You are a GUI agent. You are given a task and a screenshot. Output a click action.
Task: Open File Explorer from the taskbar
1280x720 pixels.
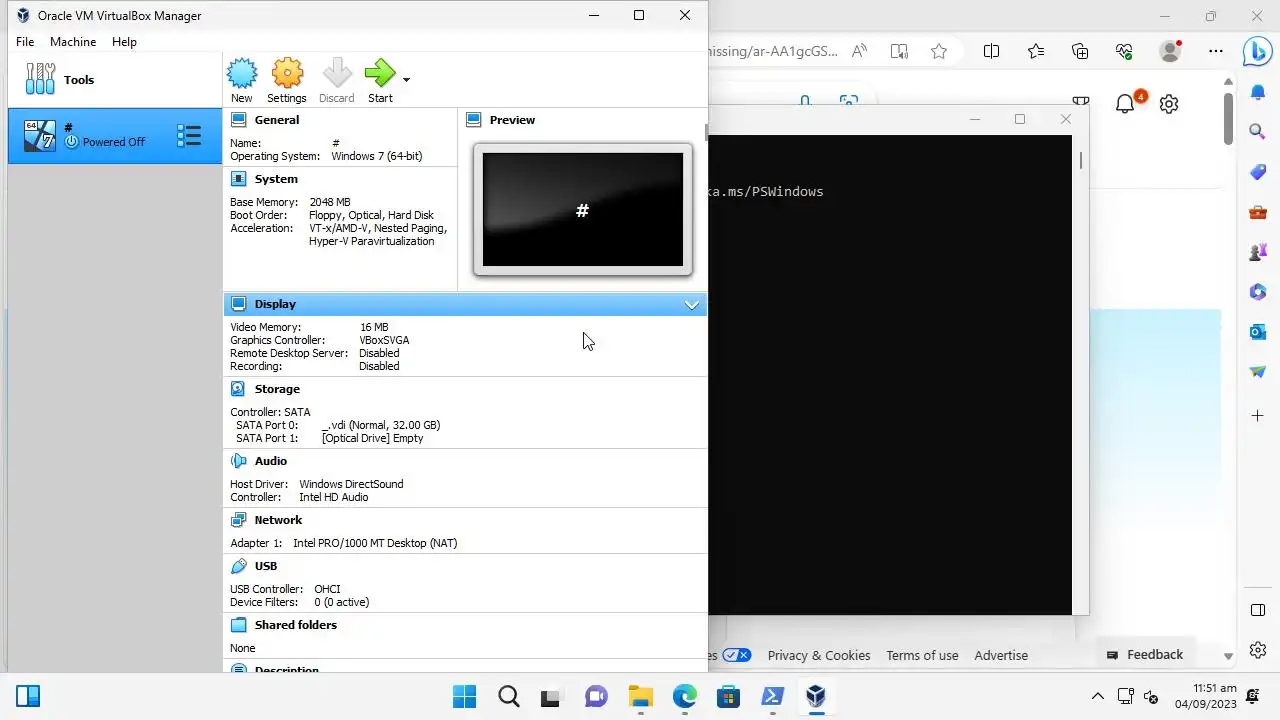(x=640, y=696)
